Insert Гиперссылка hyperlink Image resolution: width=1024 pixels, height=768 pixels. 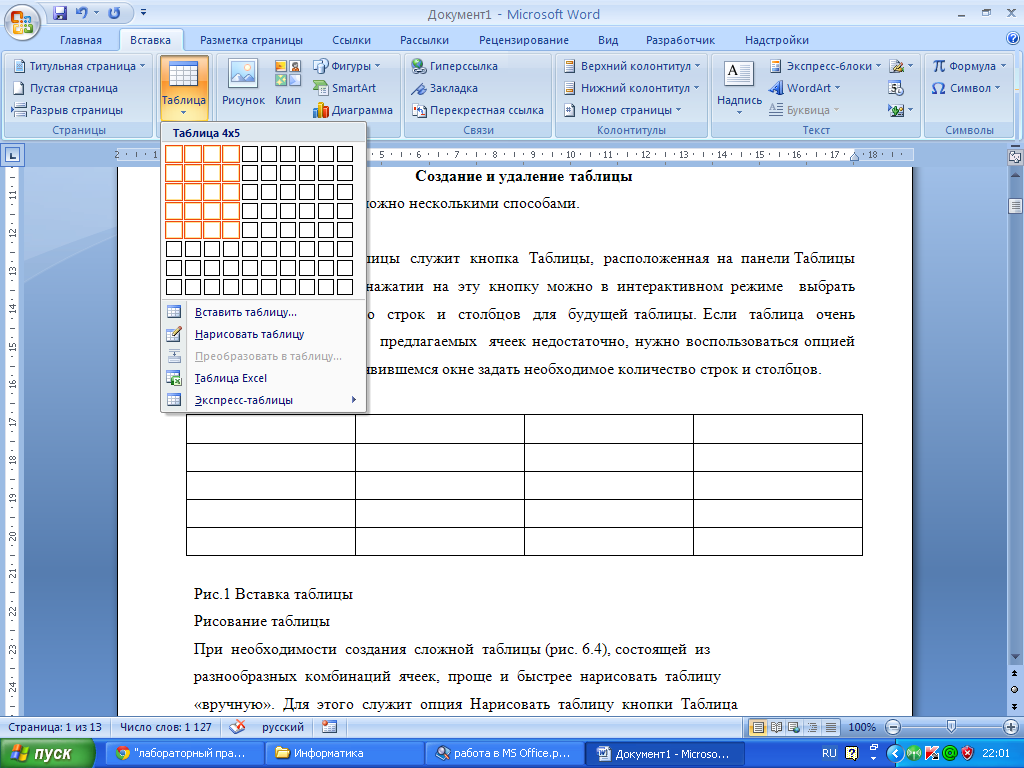pyautogui.click(x=455, y=66)
